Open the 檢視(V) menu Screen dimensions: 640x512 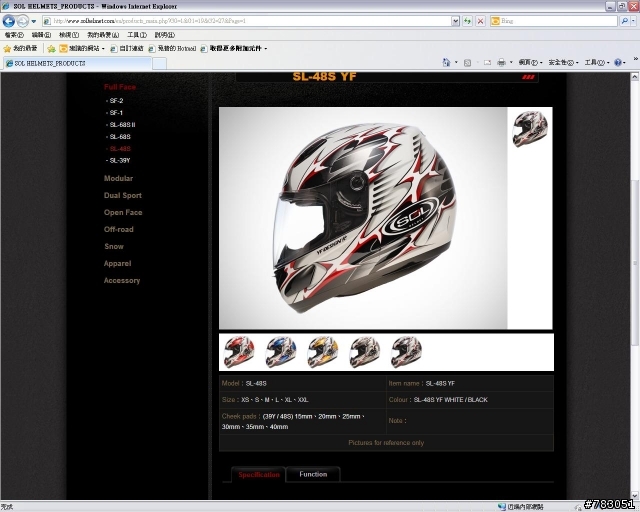[69, 35]
